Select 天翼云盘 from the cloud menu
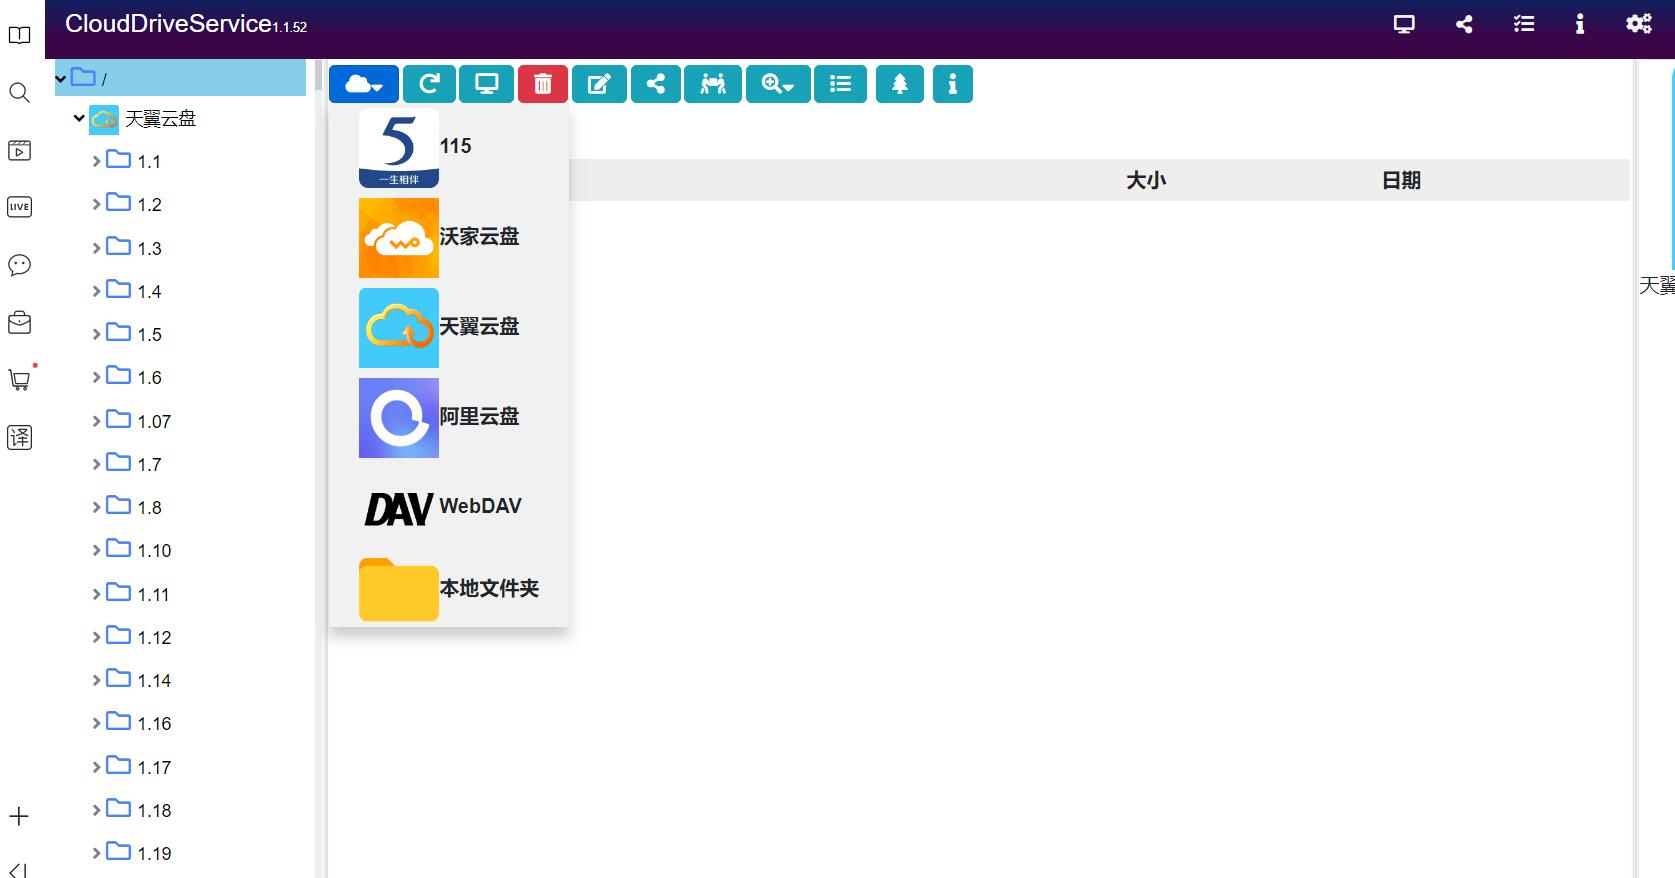The width and height of the screenshot is (1675, 878). point(449,328)
